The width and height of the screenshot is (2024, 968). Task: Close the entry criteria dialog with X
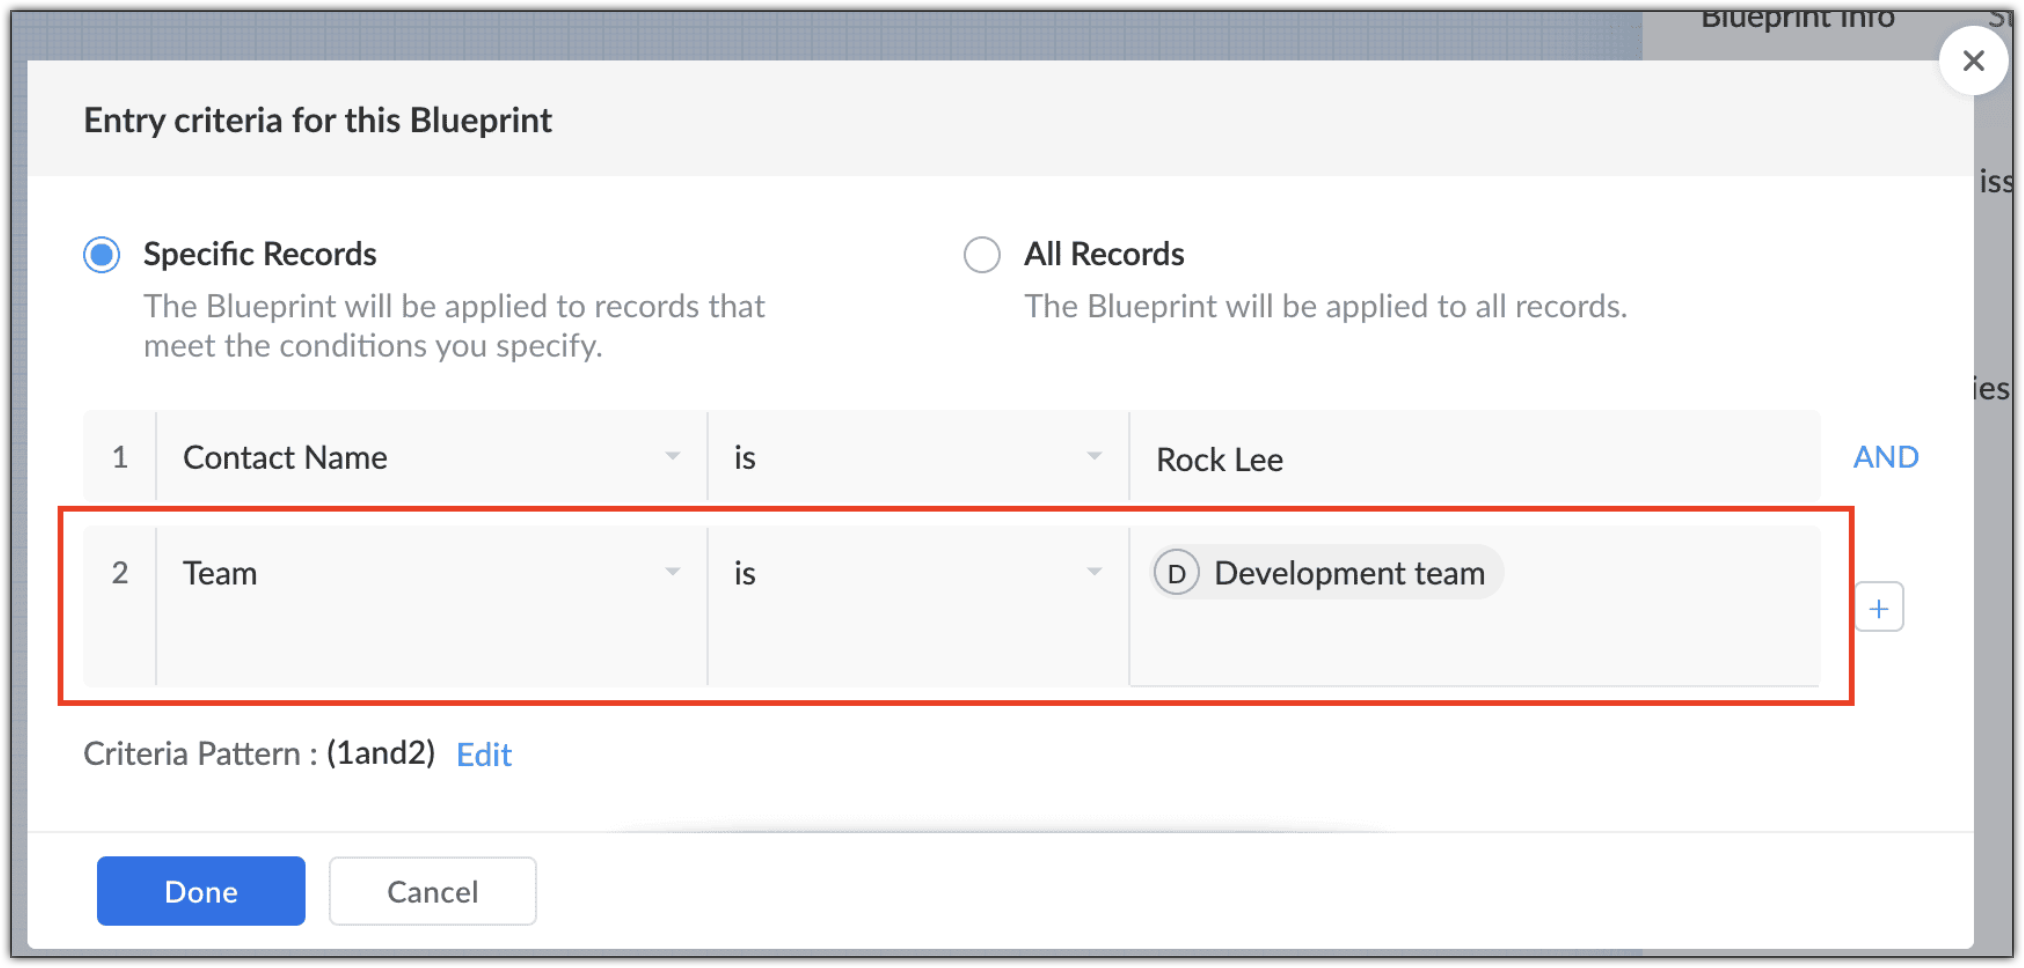click(x=1973, y=61)
